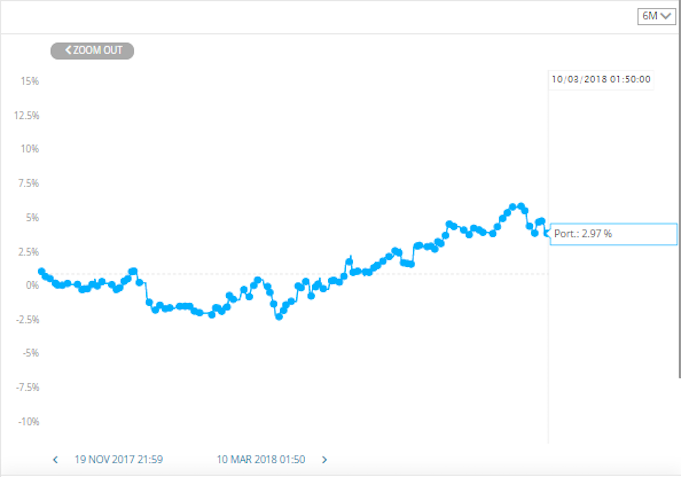This screenshot has width=681, height=477.
Task: Click the peak data point above 5%
Action: coord(513,206)
